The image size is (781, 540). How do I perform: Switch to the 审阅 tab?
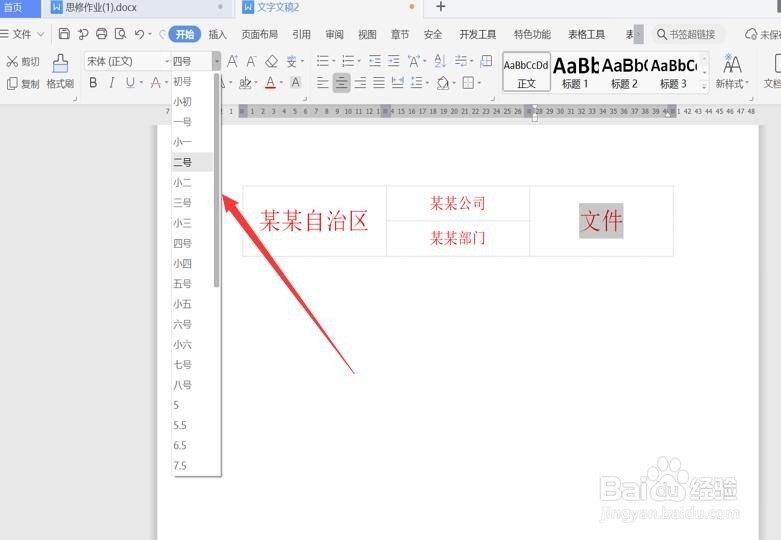pos(334,34)
